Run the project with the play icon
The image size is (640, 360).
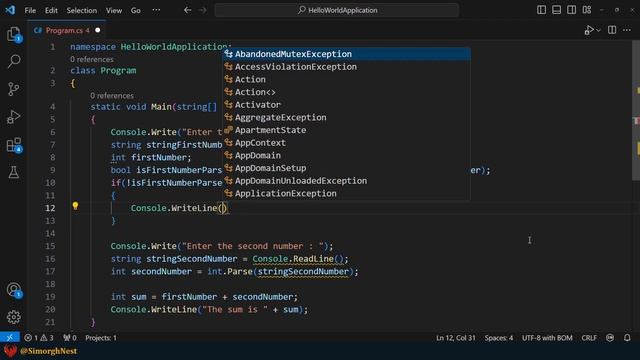coord(589,30)
